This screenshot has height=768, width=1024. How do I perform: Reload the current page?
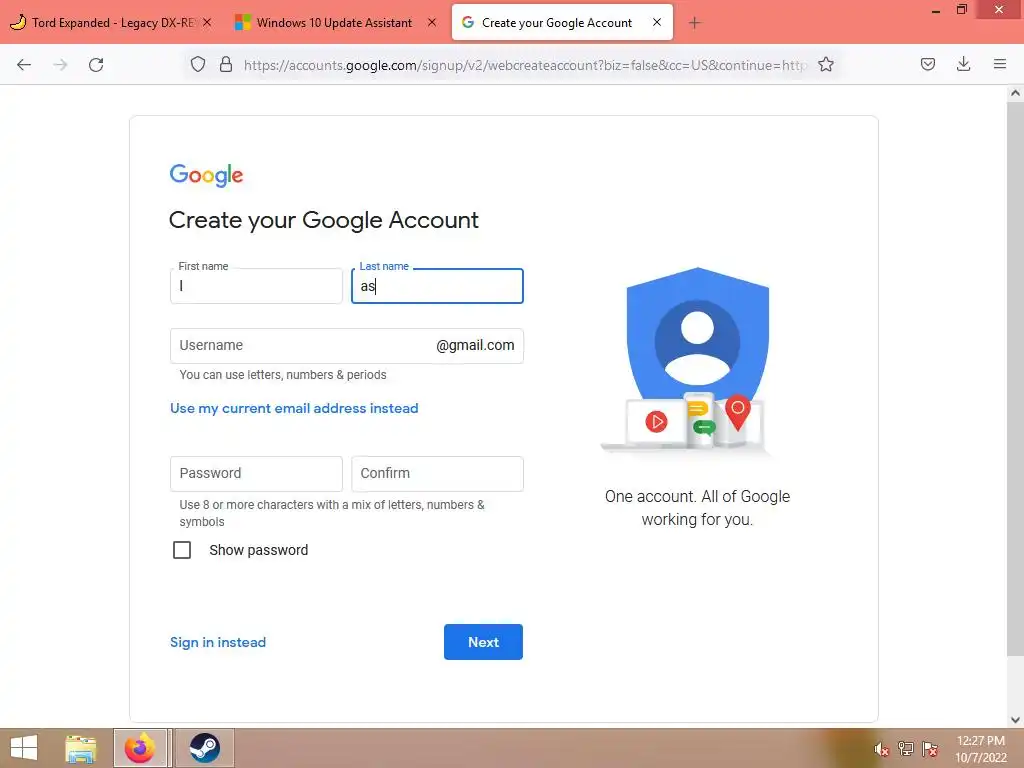pos(96,65)
